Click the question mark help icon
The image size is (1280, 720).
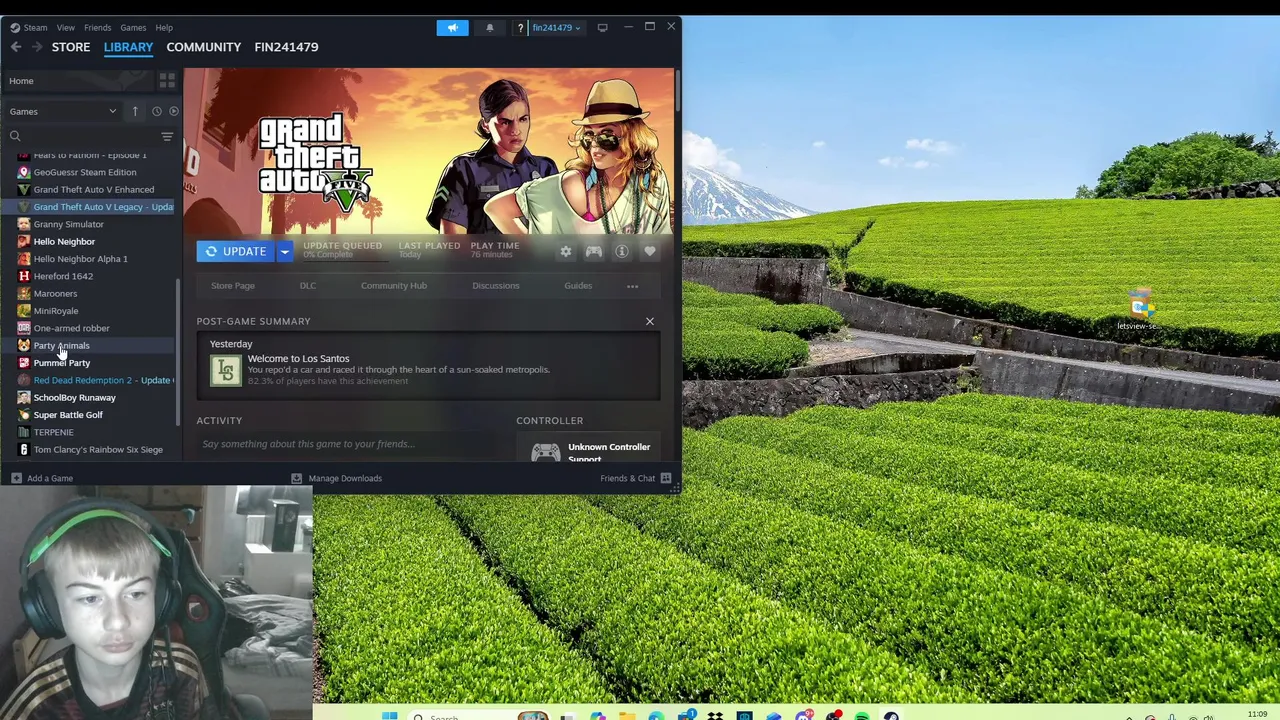pyautogui.click(x=520, y=28)
